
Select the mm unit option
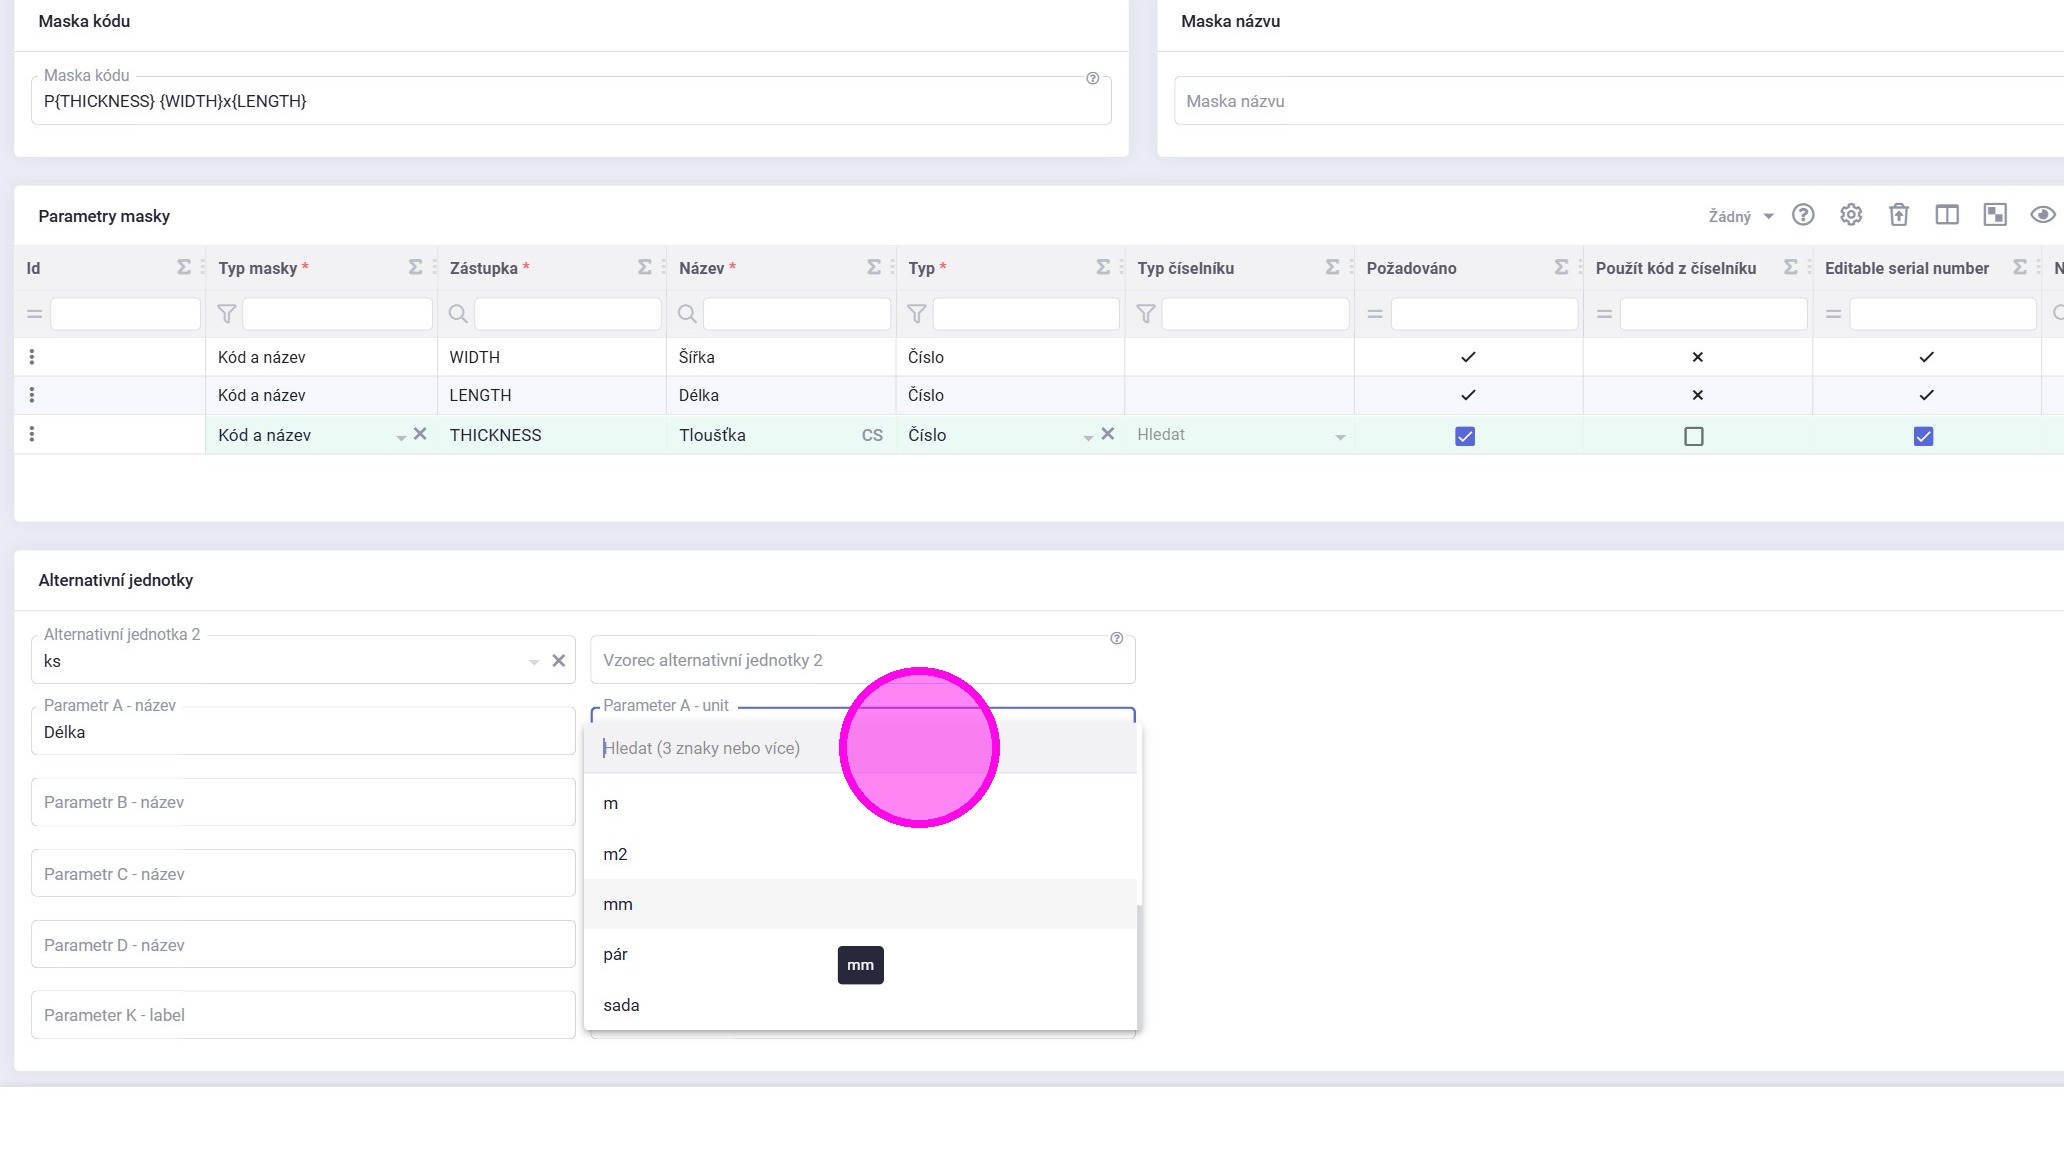click(618, 904)
